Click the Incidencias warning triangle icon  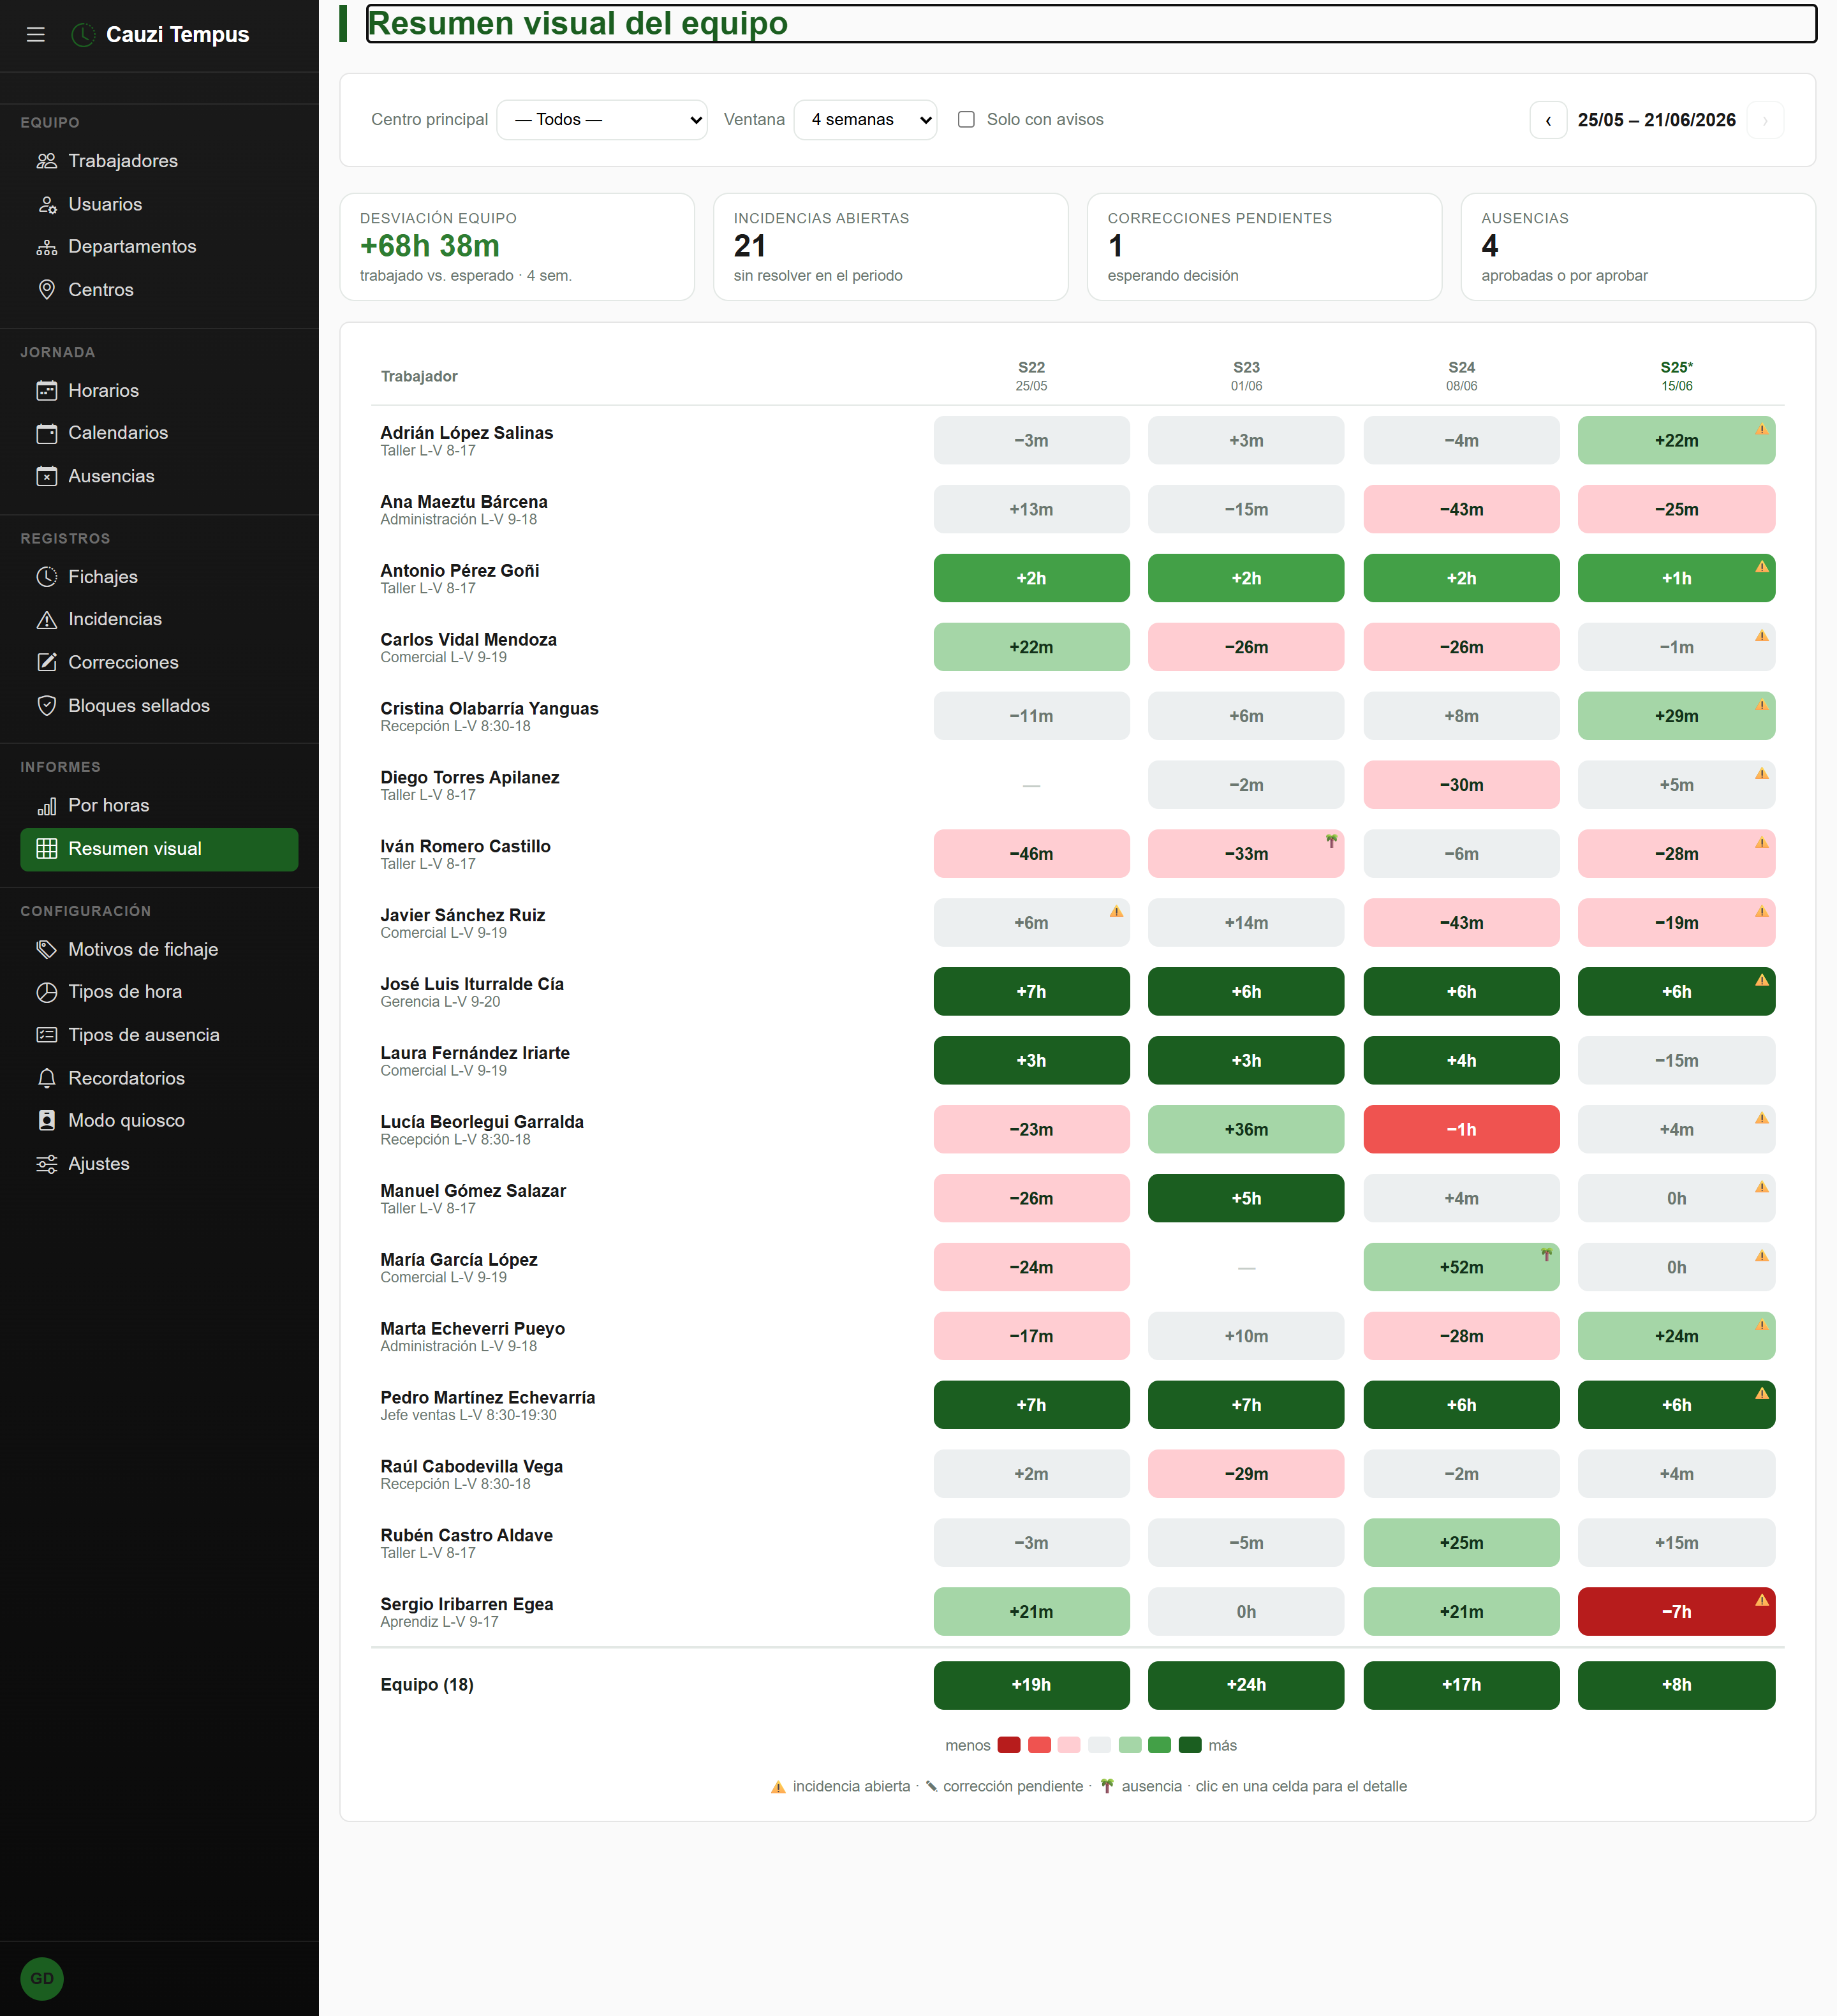(x=46, y=620)
